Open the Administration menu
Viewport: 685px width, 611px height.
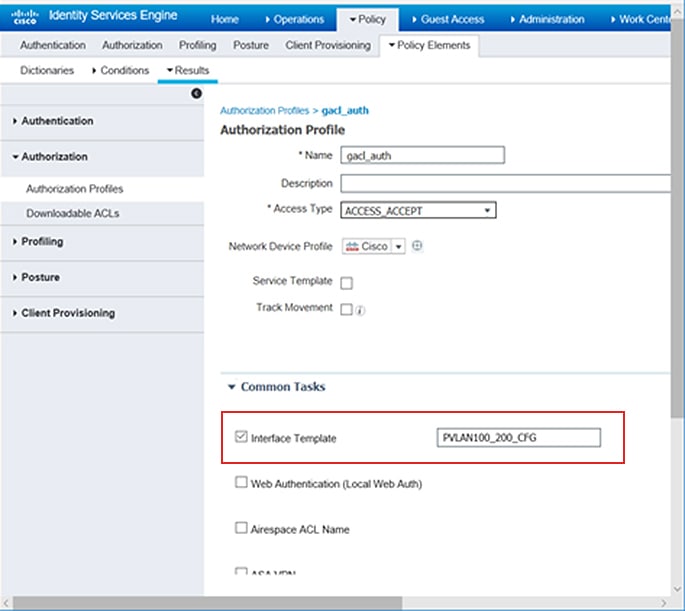coord(547,19)
